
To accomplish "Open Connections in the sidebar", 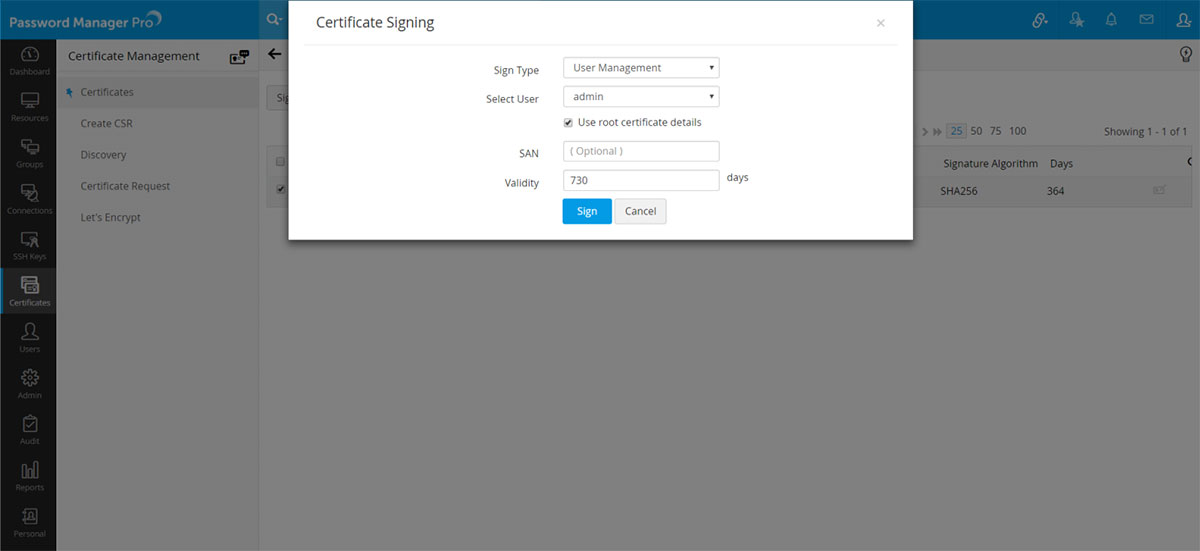I will click(x=29, y=199).
